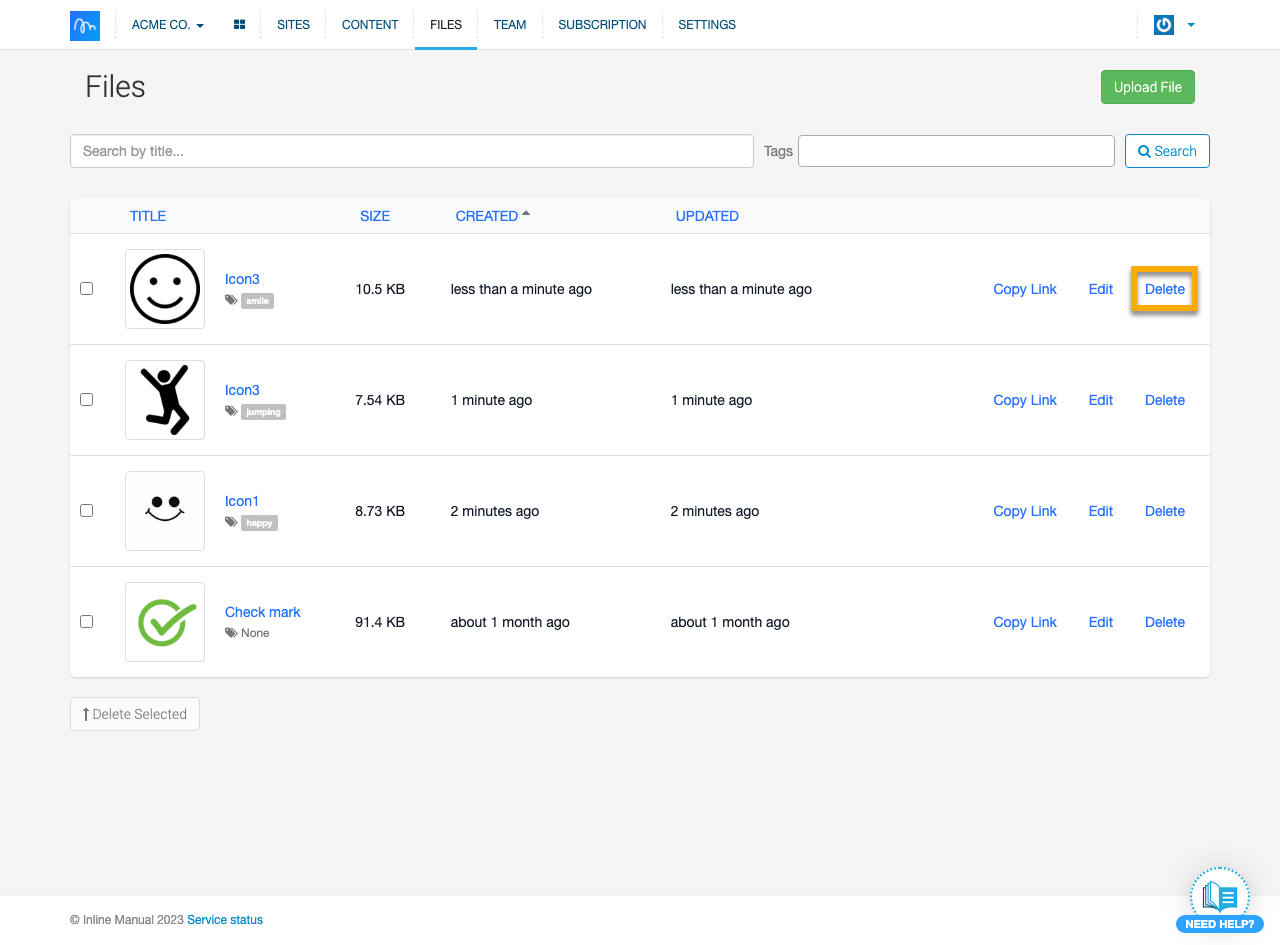
Task: Click the green check mark thumbnail
Action: click(165, 622)
